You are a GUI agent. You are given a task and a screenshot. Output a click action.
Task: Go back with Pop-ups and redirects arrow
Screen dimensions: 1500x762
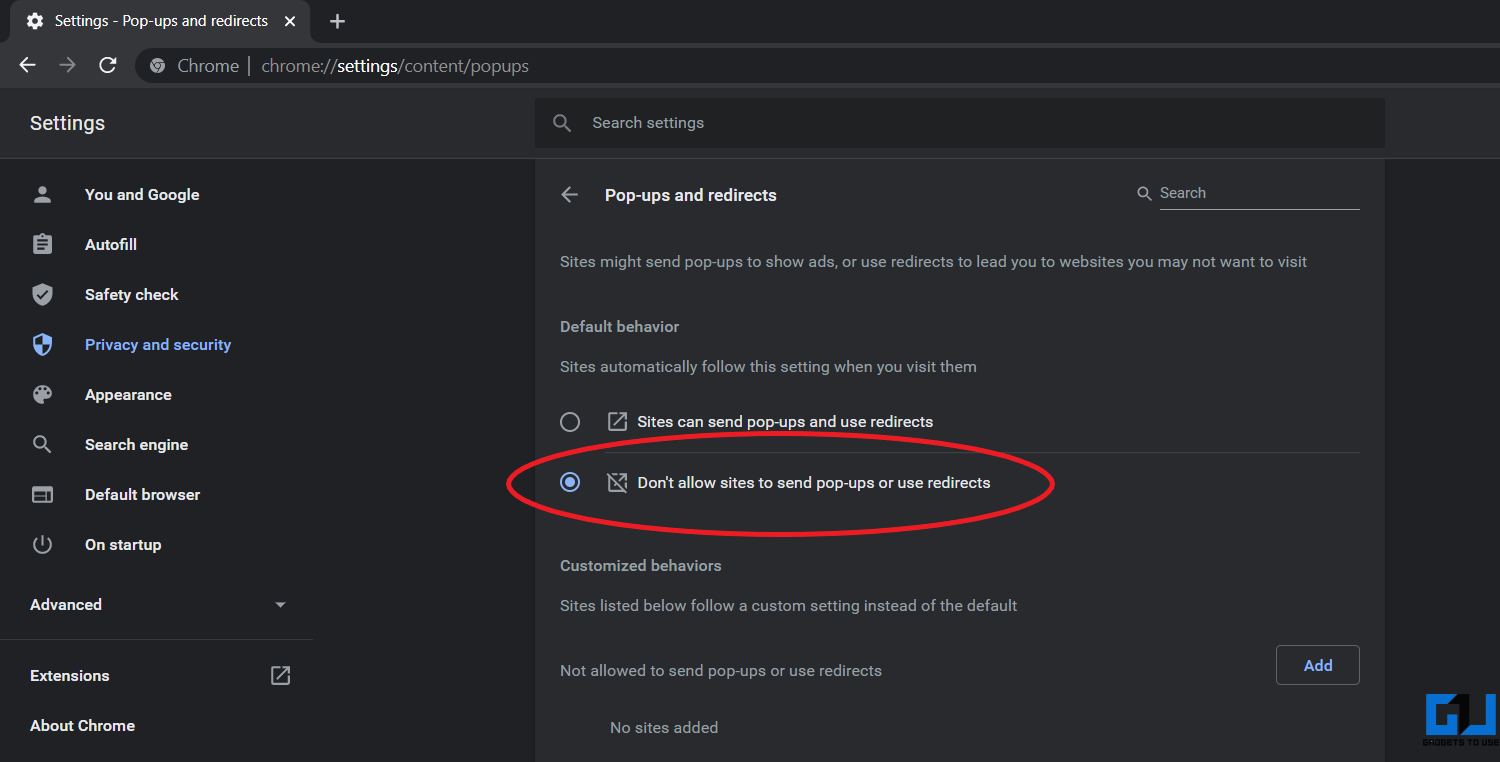click(x=570, y=195)
